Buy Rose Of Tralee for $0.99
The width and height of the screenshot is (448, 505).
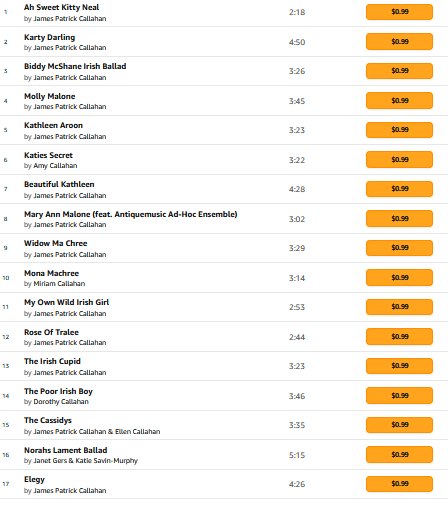(399, 337)
